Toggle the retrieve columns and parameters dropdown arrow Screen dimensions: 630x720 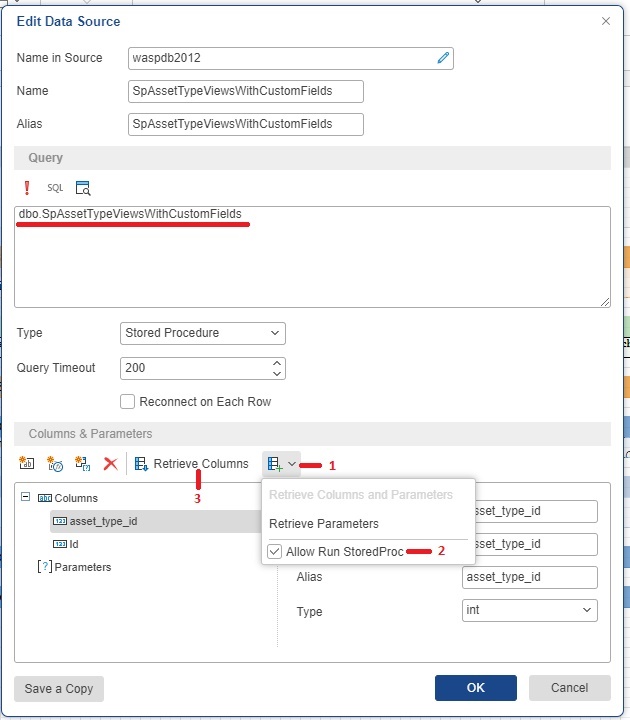292,464
